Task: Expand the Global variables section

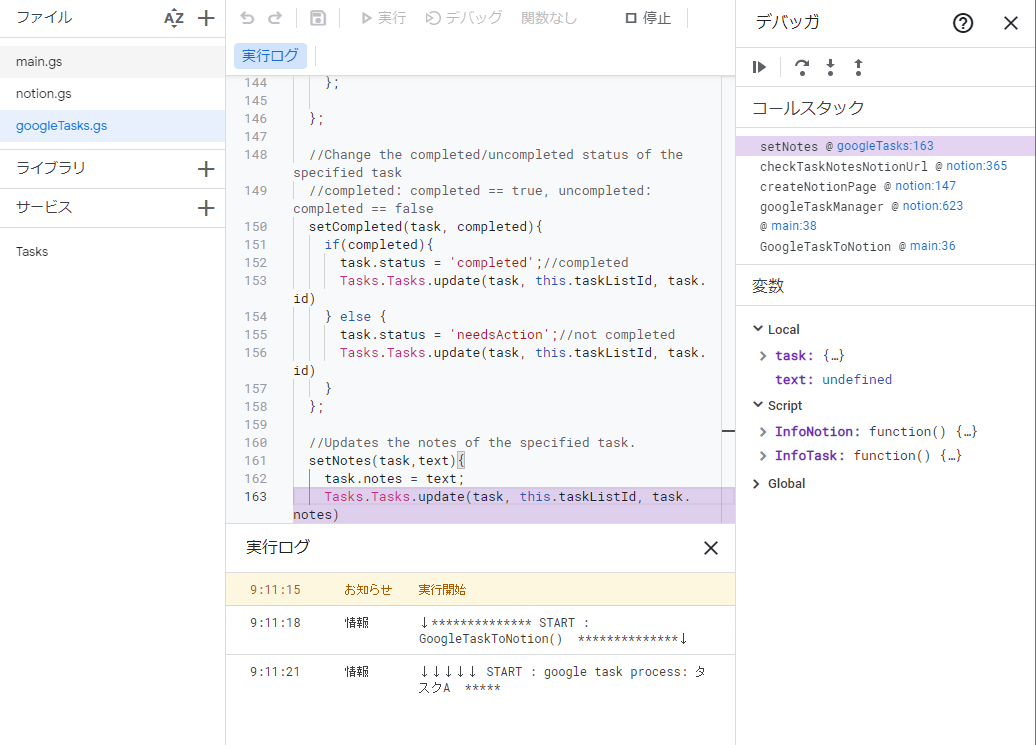Action: (757, 484)
